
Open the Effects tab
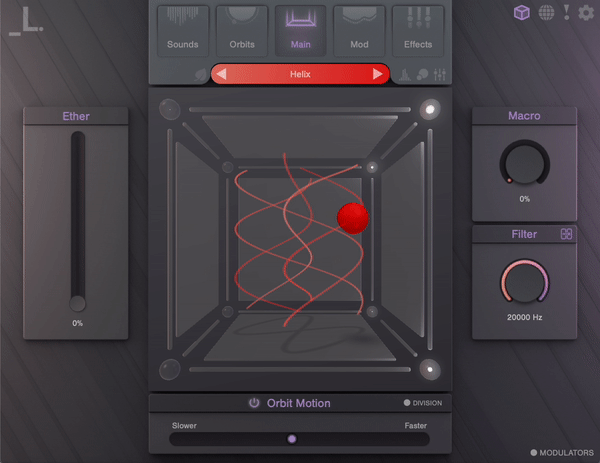(x=418, y=31)
